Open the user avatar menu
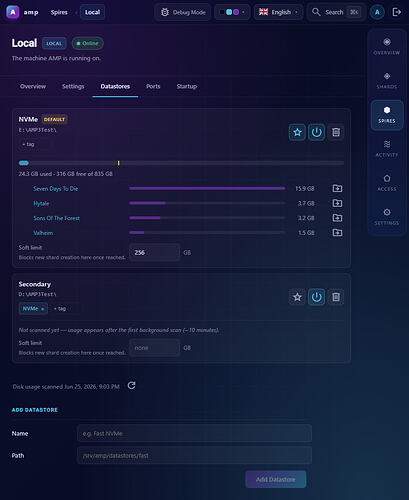The height and width of the screenshot is (500, 409). click(x=377, y=12)
